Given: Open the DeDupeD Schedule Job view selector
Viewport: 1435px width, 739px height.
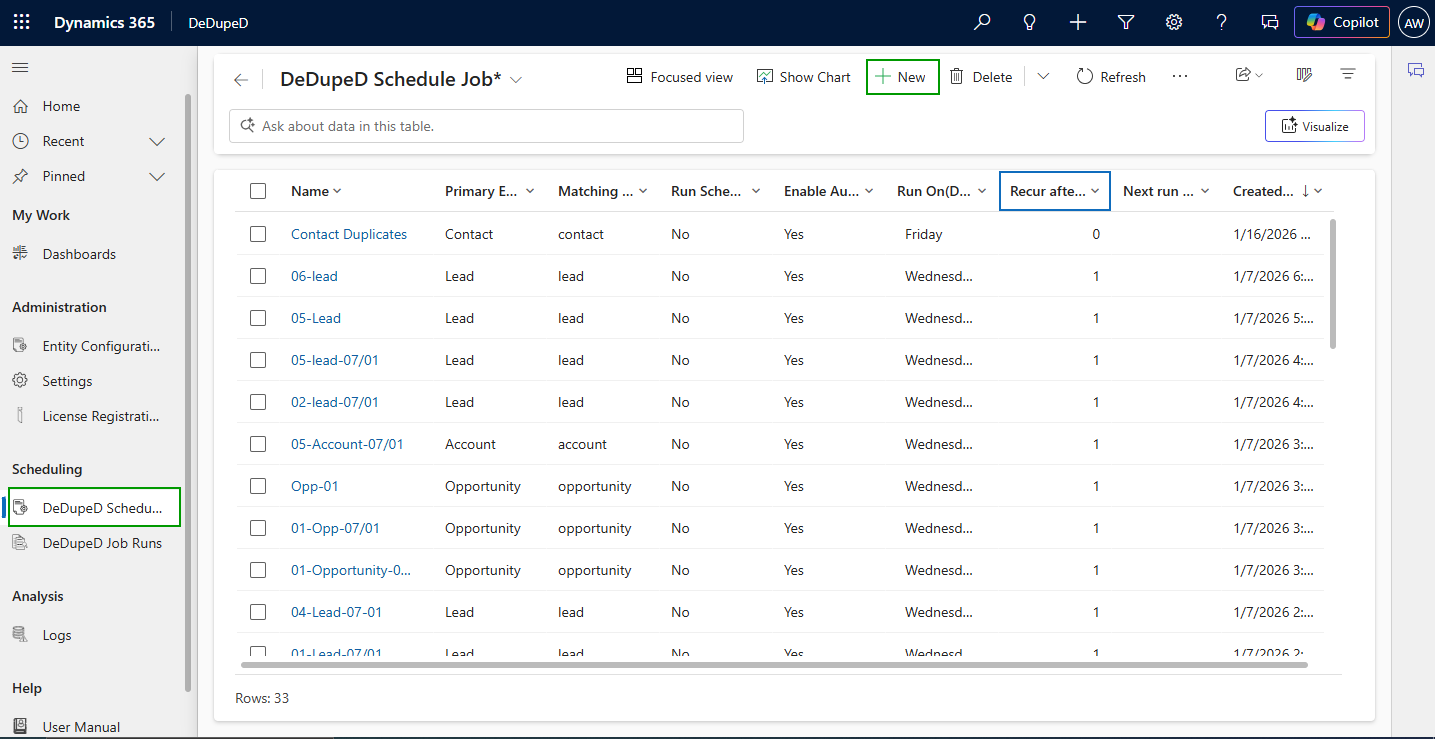Looking at the screenshot, I should (516, 80).
